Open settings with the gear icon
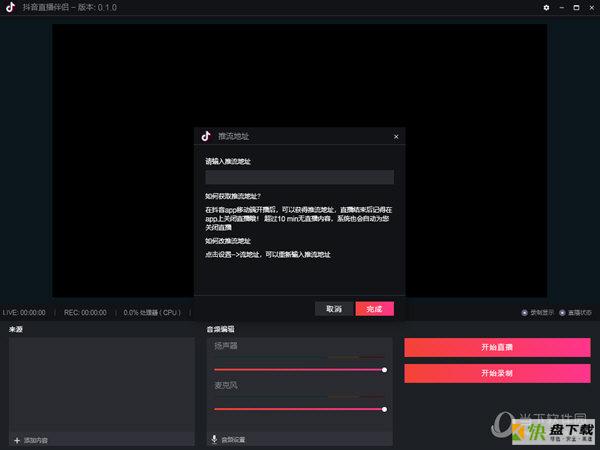Viewport: 600px width, 450px height. 546,8
